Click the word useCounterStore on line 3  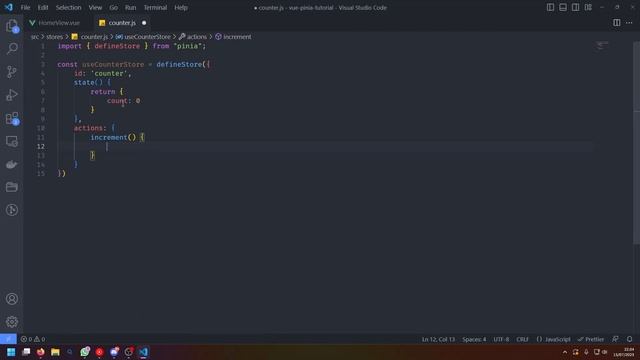coord(113,64)
